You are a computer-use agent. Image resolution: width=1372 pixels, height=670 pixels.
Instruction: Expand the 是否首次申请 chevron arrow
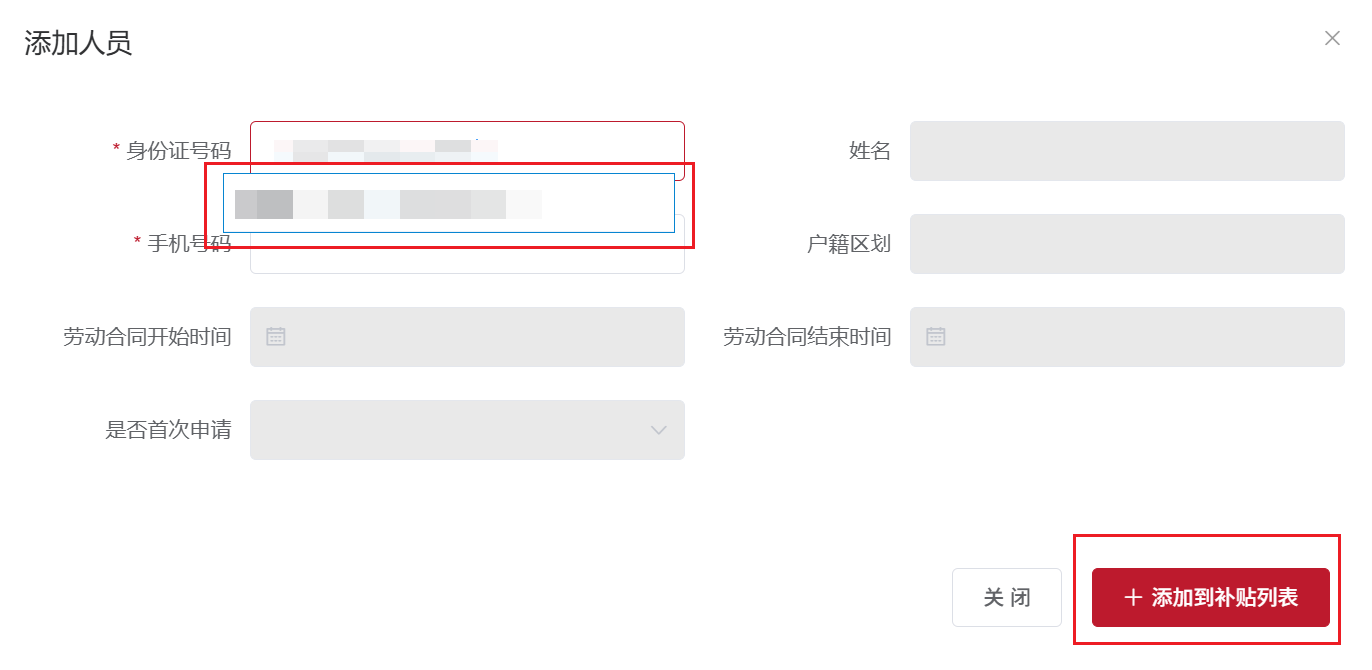[x=658, y=430]
